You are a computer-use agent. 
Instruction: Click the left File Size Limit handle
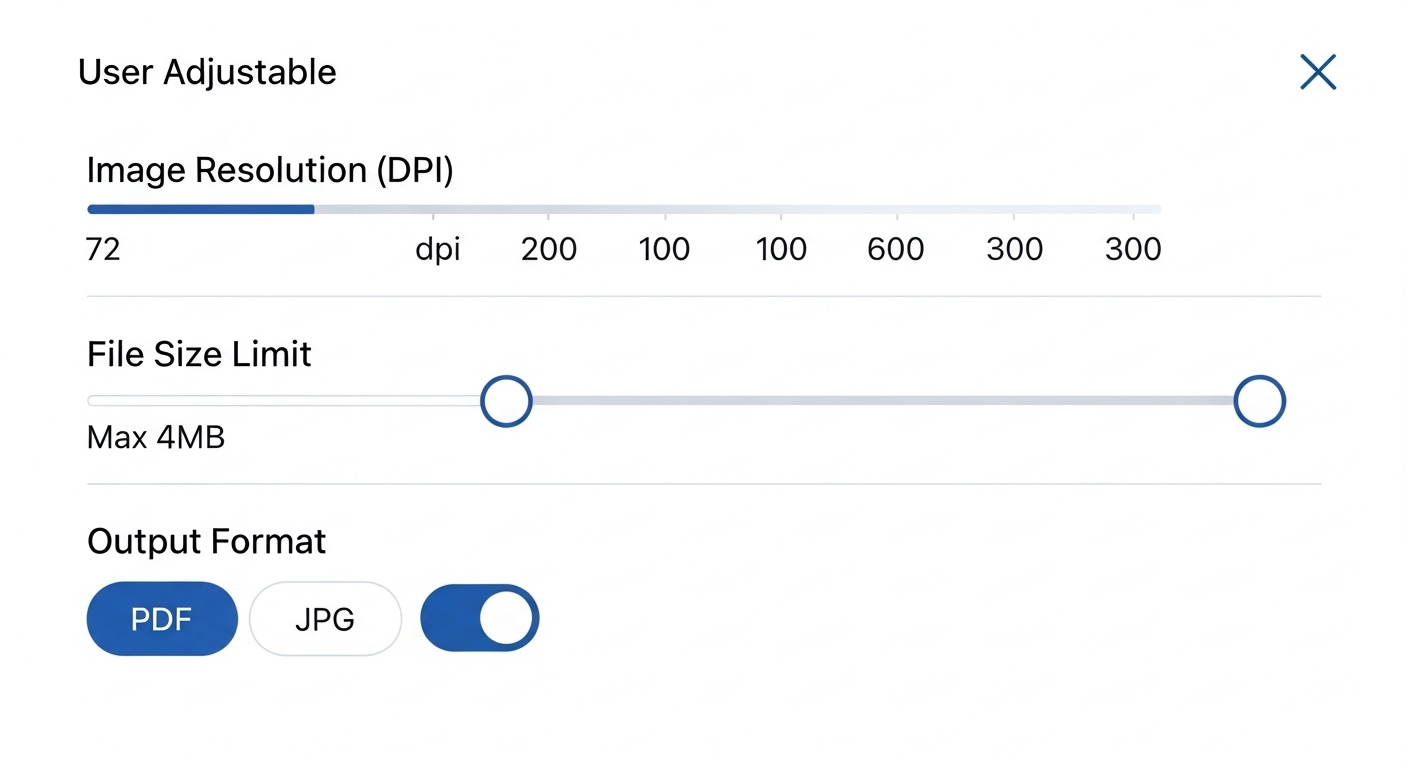click(506, 401)
